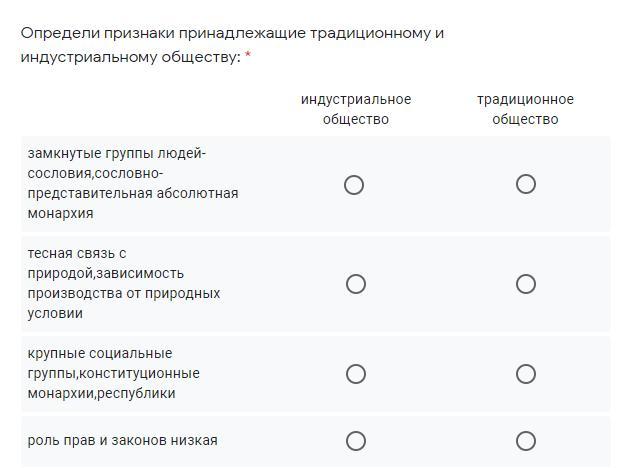Viewport: 624px width, 468px height.
Task: Pick industrial society for low role of laws
Action: 355,441
